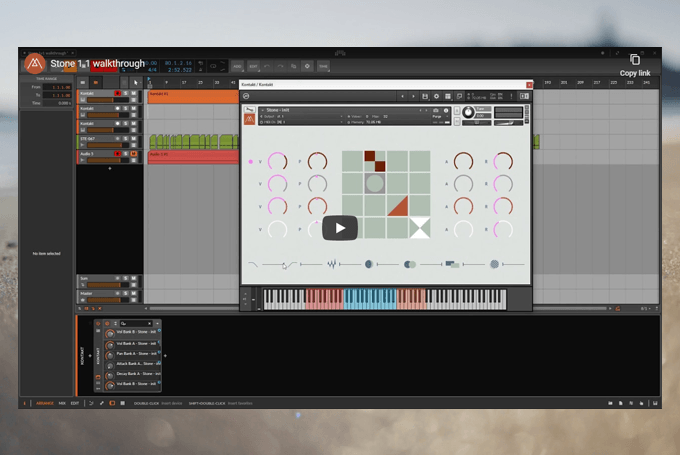The width and height of the screenshot is (680, 455).
Task: Toggle clip launcher view icon above tracks
Action: 83,82
